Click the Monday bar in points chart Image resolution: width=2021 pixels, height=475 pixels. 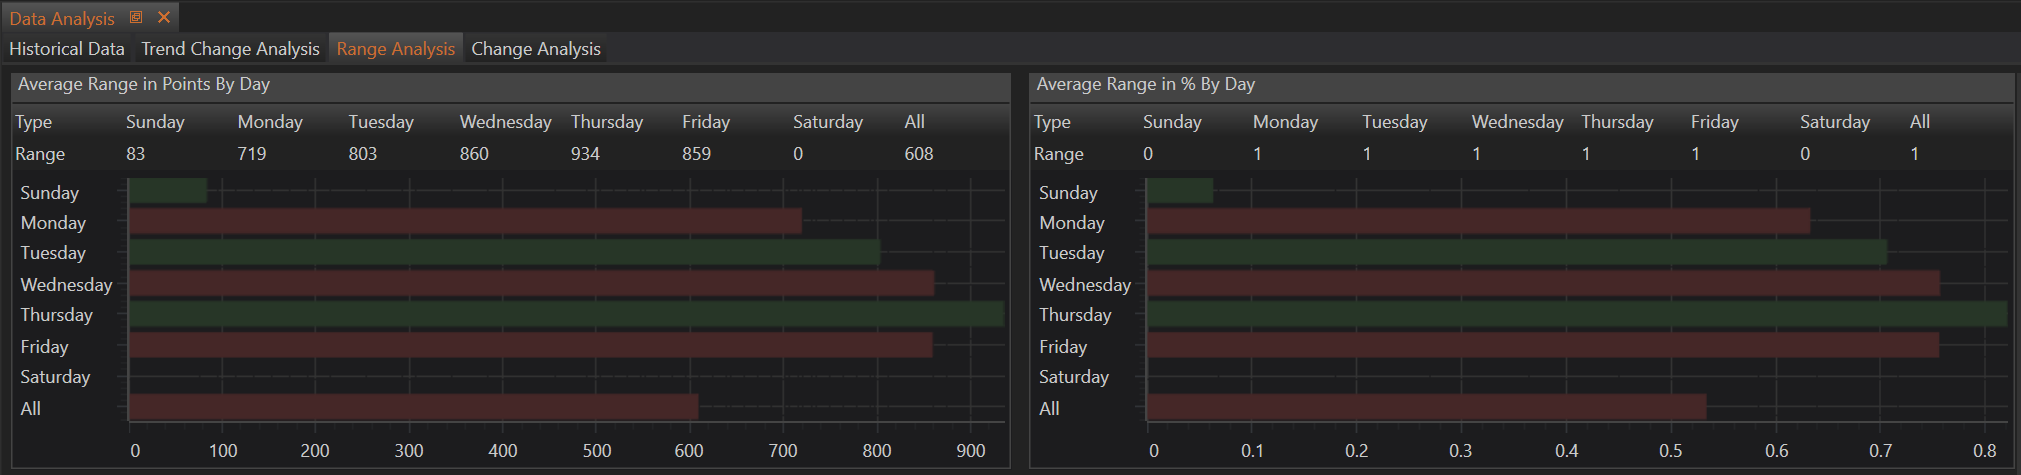[x=465, y=222]
